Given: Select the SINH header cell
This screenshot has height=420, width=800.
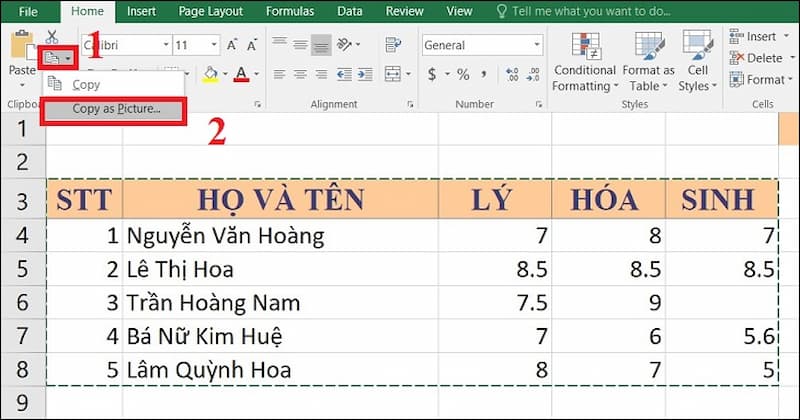Looking at the screenshot, I should point(721,199).
